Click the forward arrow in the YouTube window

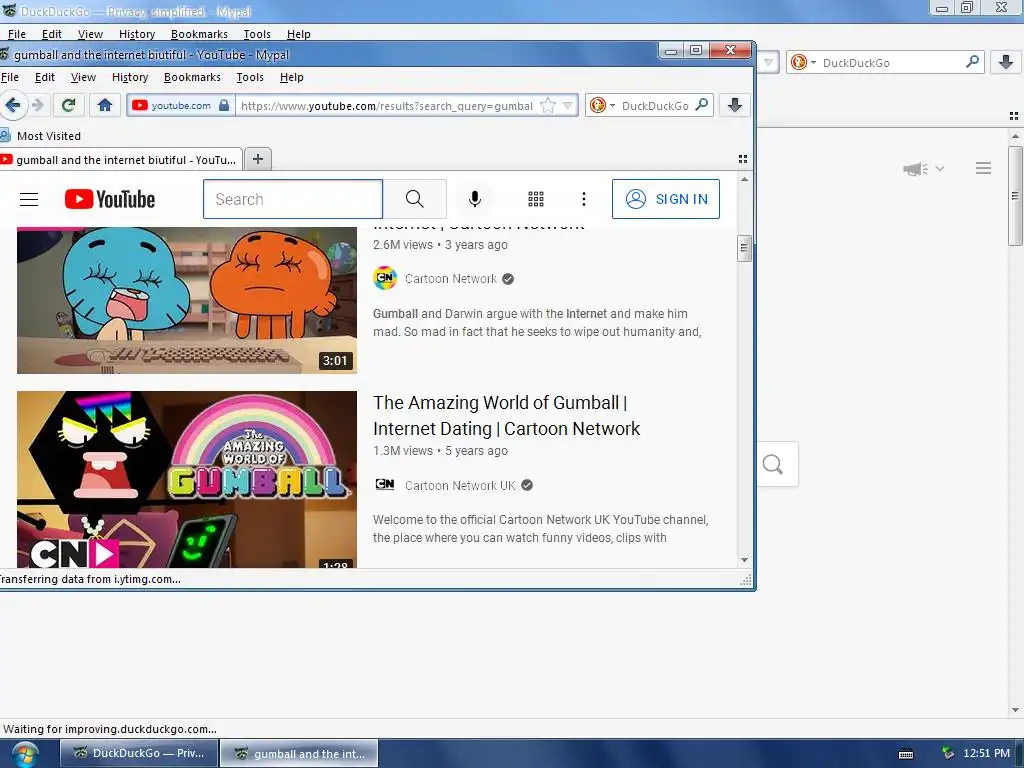click(x=38, y=105)
